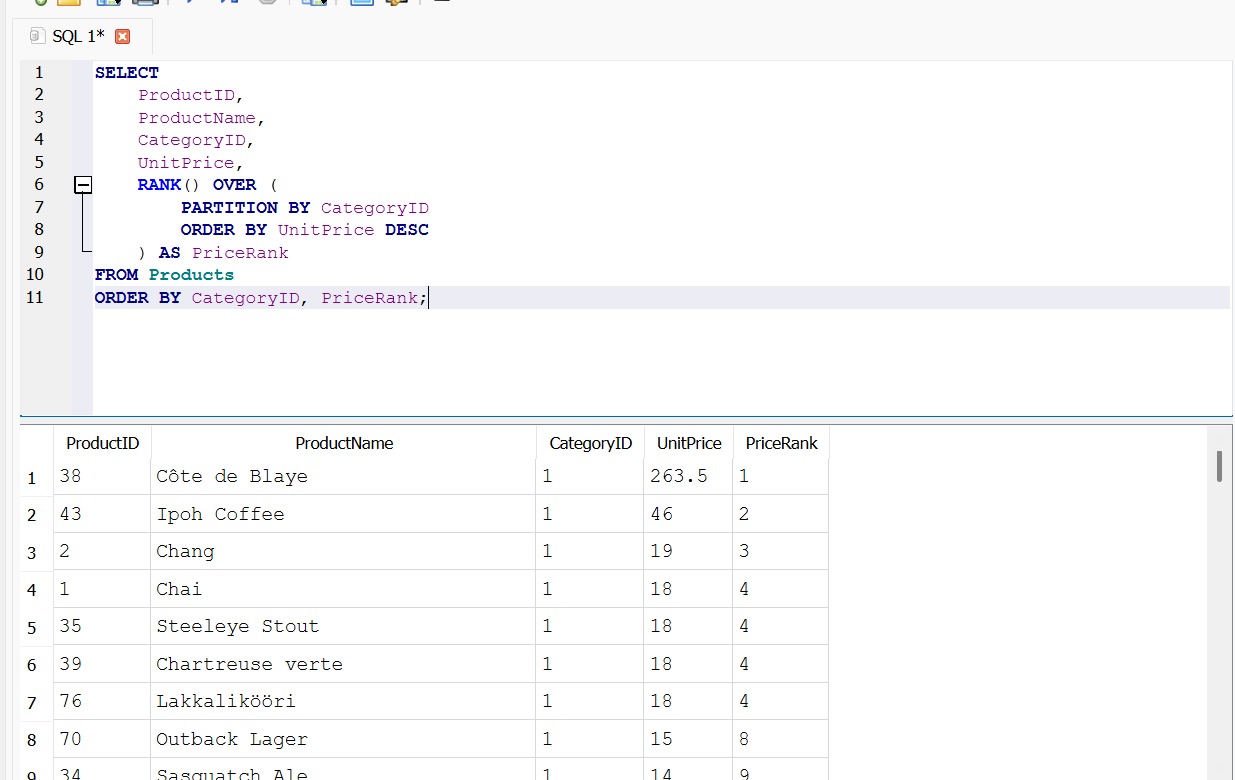Select result row header number 5
This screenshot has width=1235, height=780.
click(x=32, y=628)
